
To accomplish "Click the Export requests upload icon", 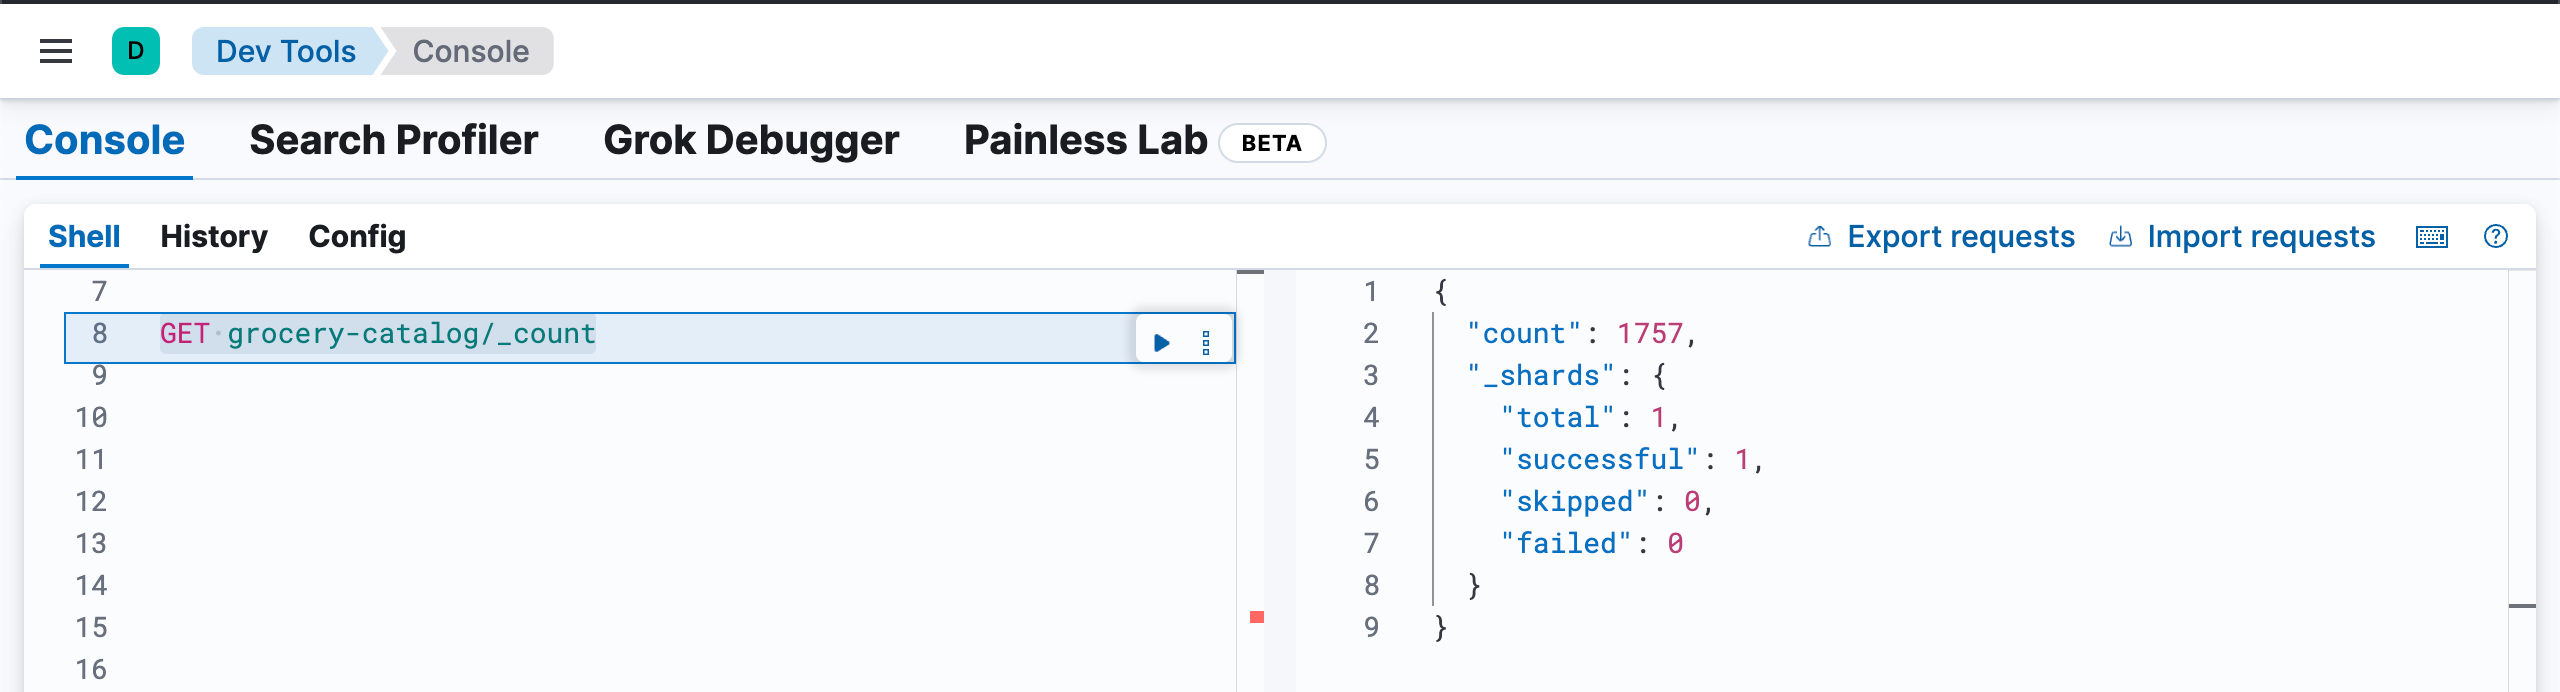I will coord(1820,237).
